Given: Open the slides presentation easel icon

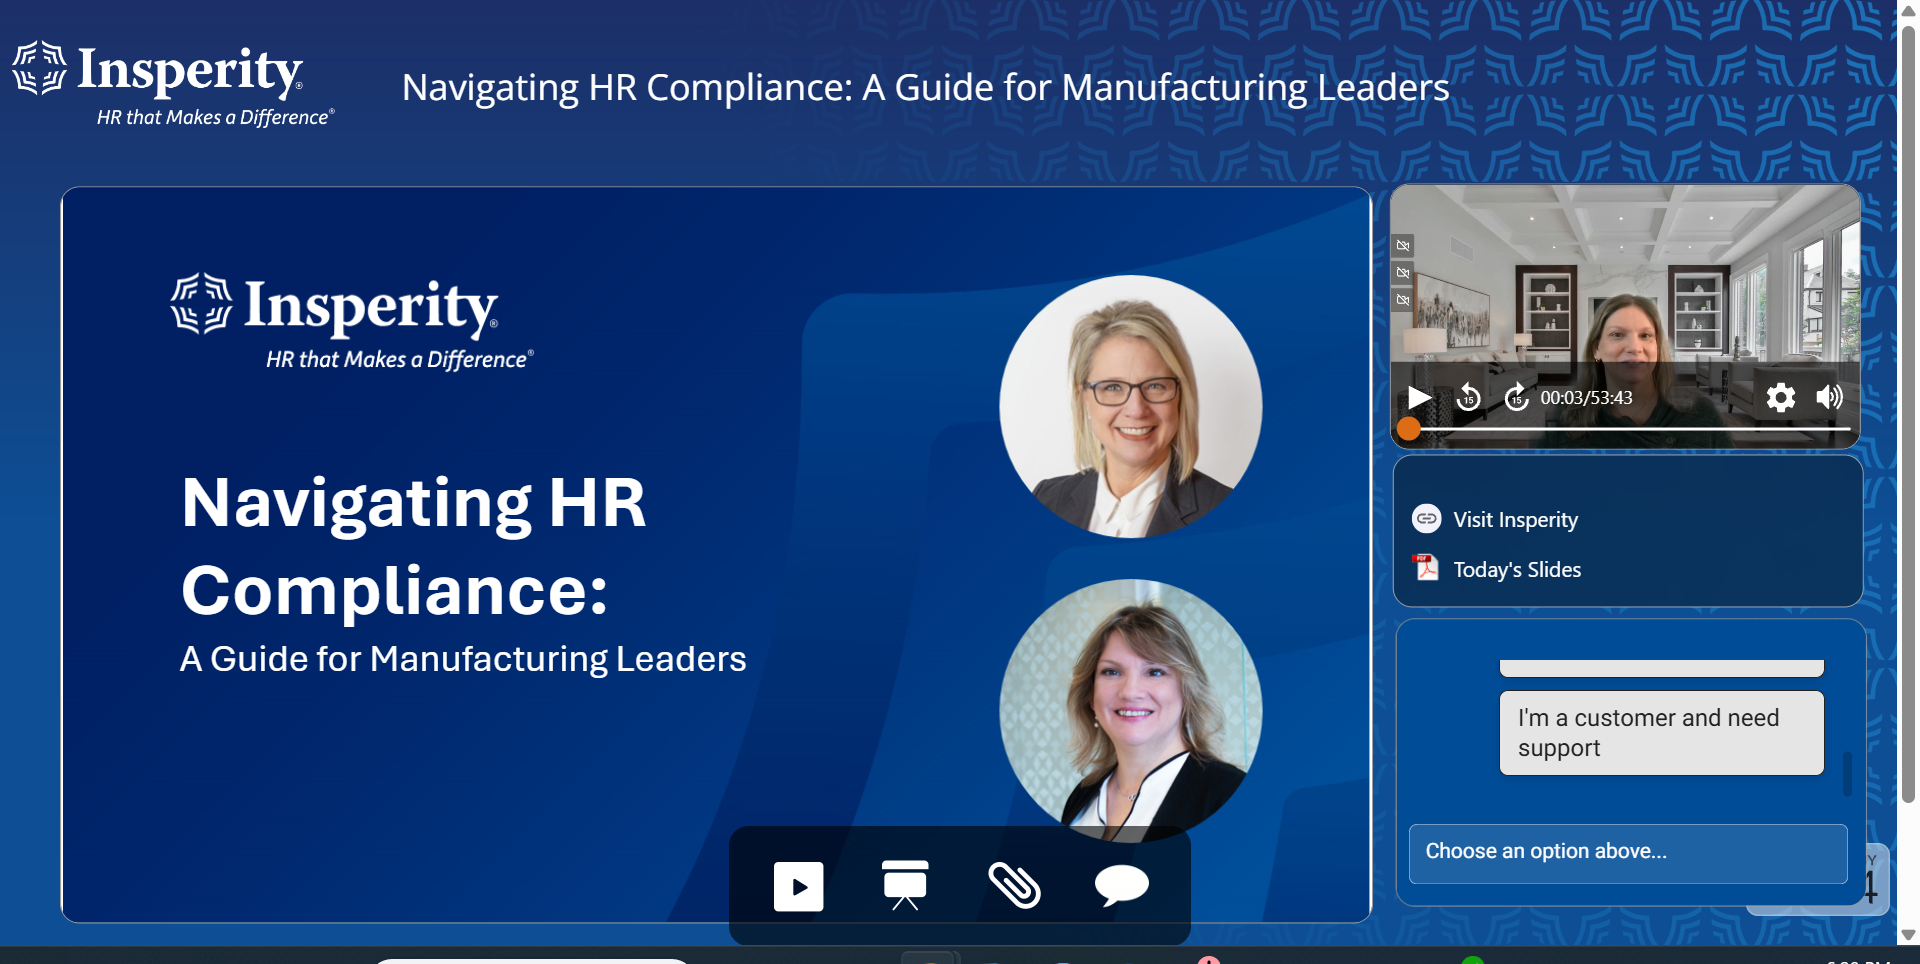Looking at the screenshot, I should pyautogui.click(x=905, y=885).
